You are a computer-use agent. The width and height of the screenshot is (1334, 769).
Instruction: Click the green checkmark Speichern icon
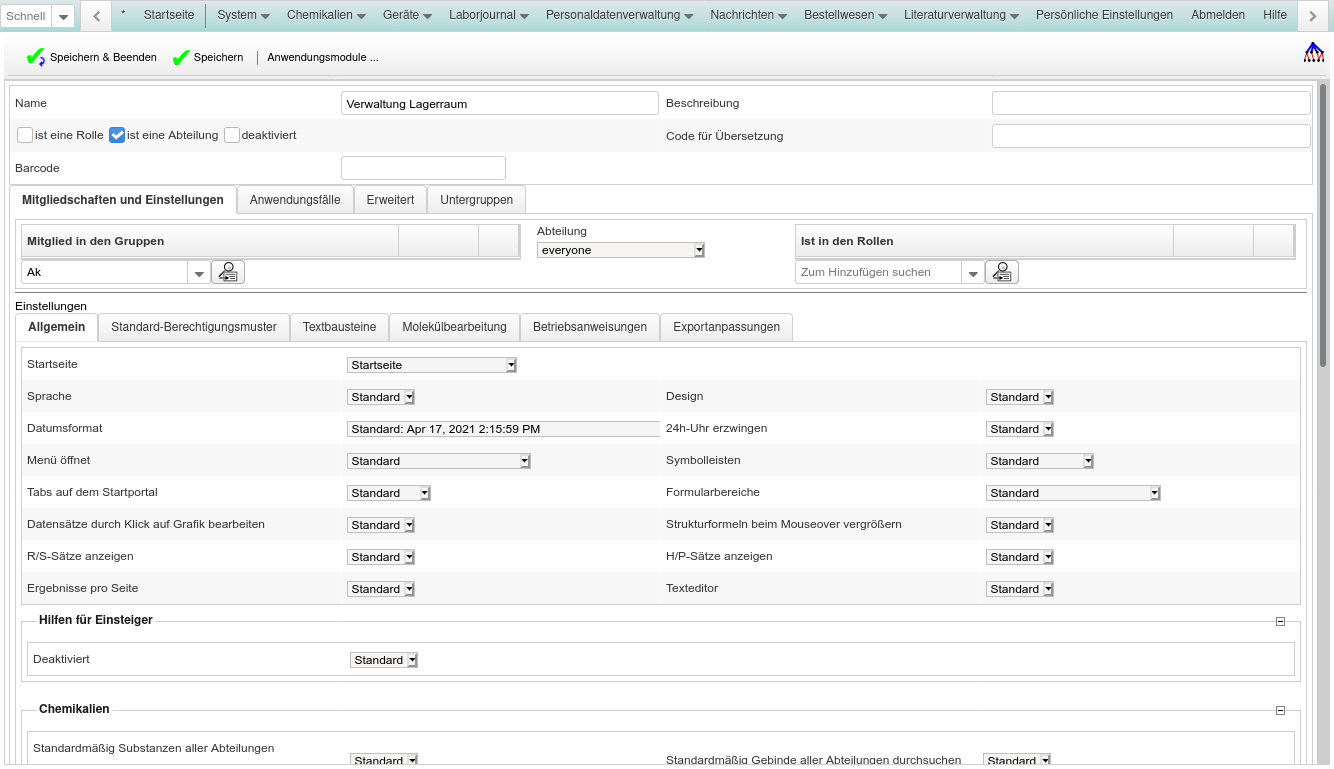(181, 58)
